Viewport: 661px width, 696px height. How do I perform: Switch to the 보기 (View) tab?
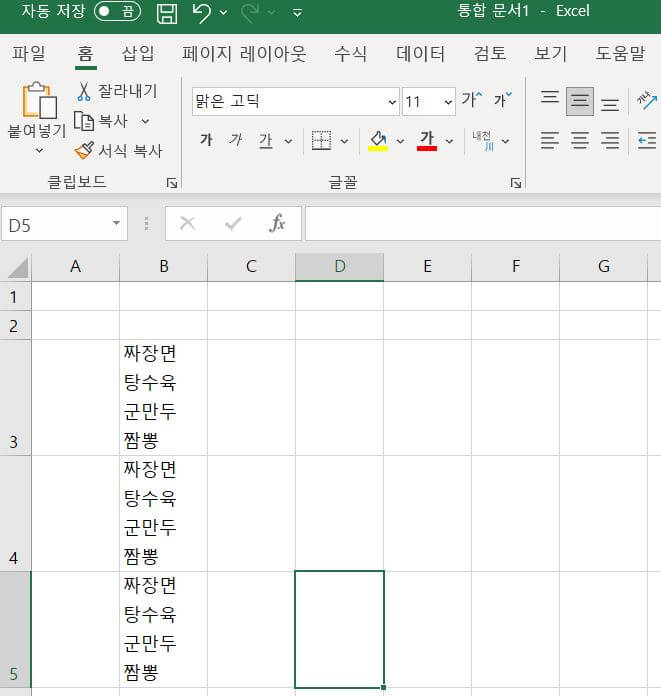point(550,54)
